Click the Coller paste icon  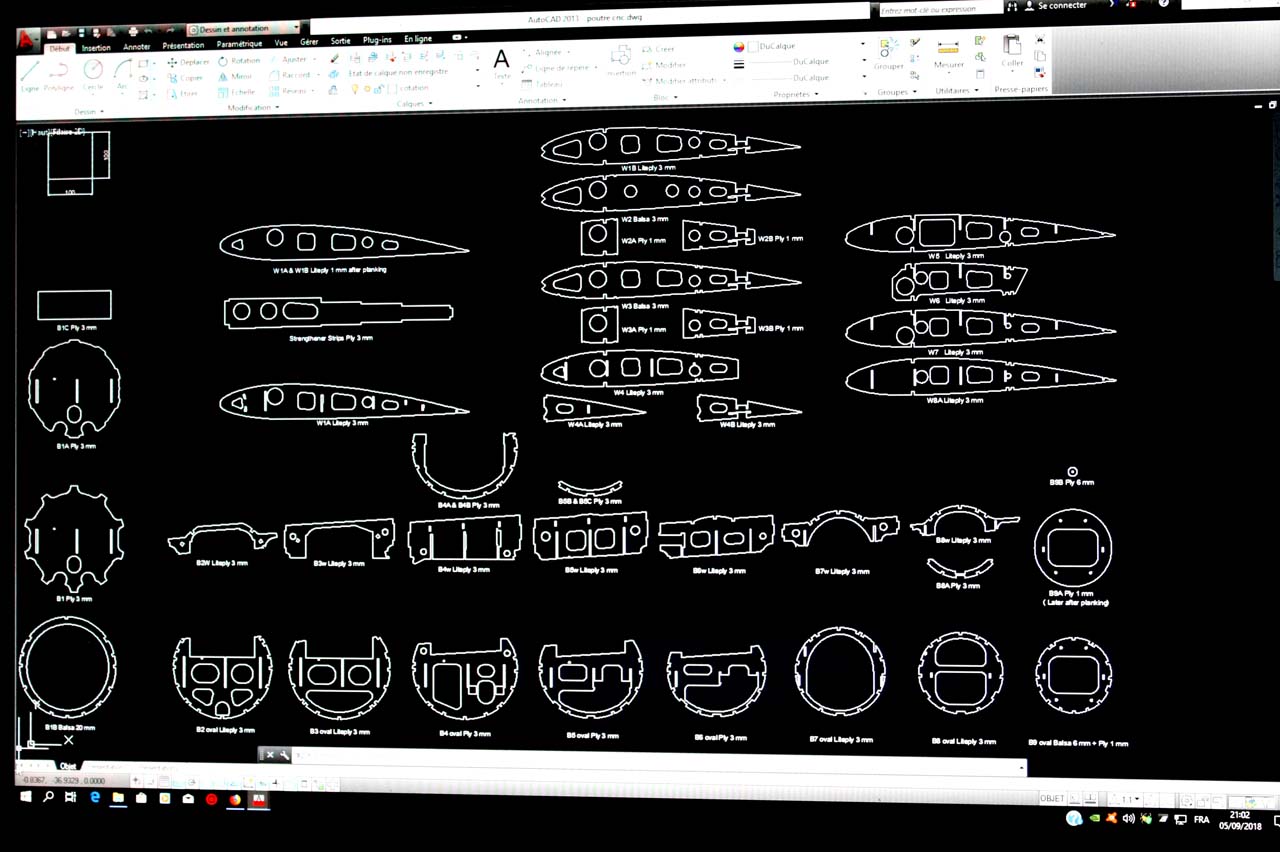[1012, 50]
